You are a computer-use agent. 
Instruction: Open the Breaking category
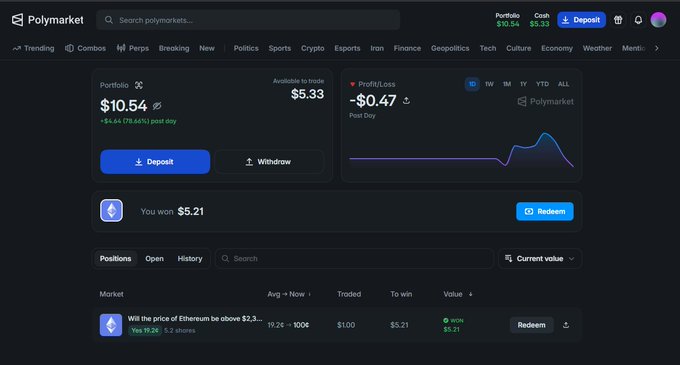coord(174,48)
